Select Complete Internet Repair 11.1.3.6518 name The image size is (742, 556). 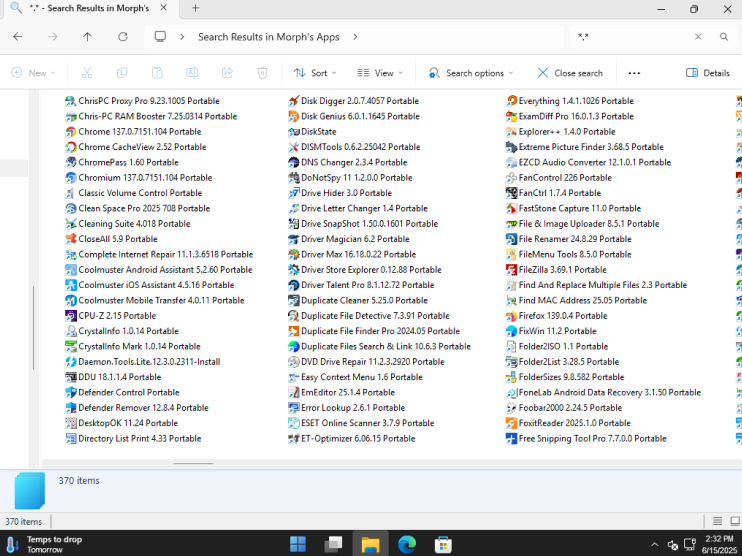(x=166, y=255)
